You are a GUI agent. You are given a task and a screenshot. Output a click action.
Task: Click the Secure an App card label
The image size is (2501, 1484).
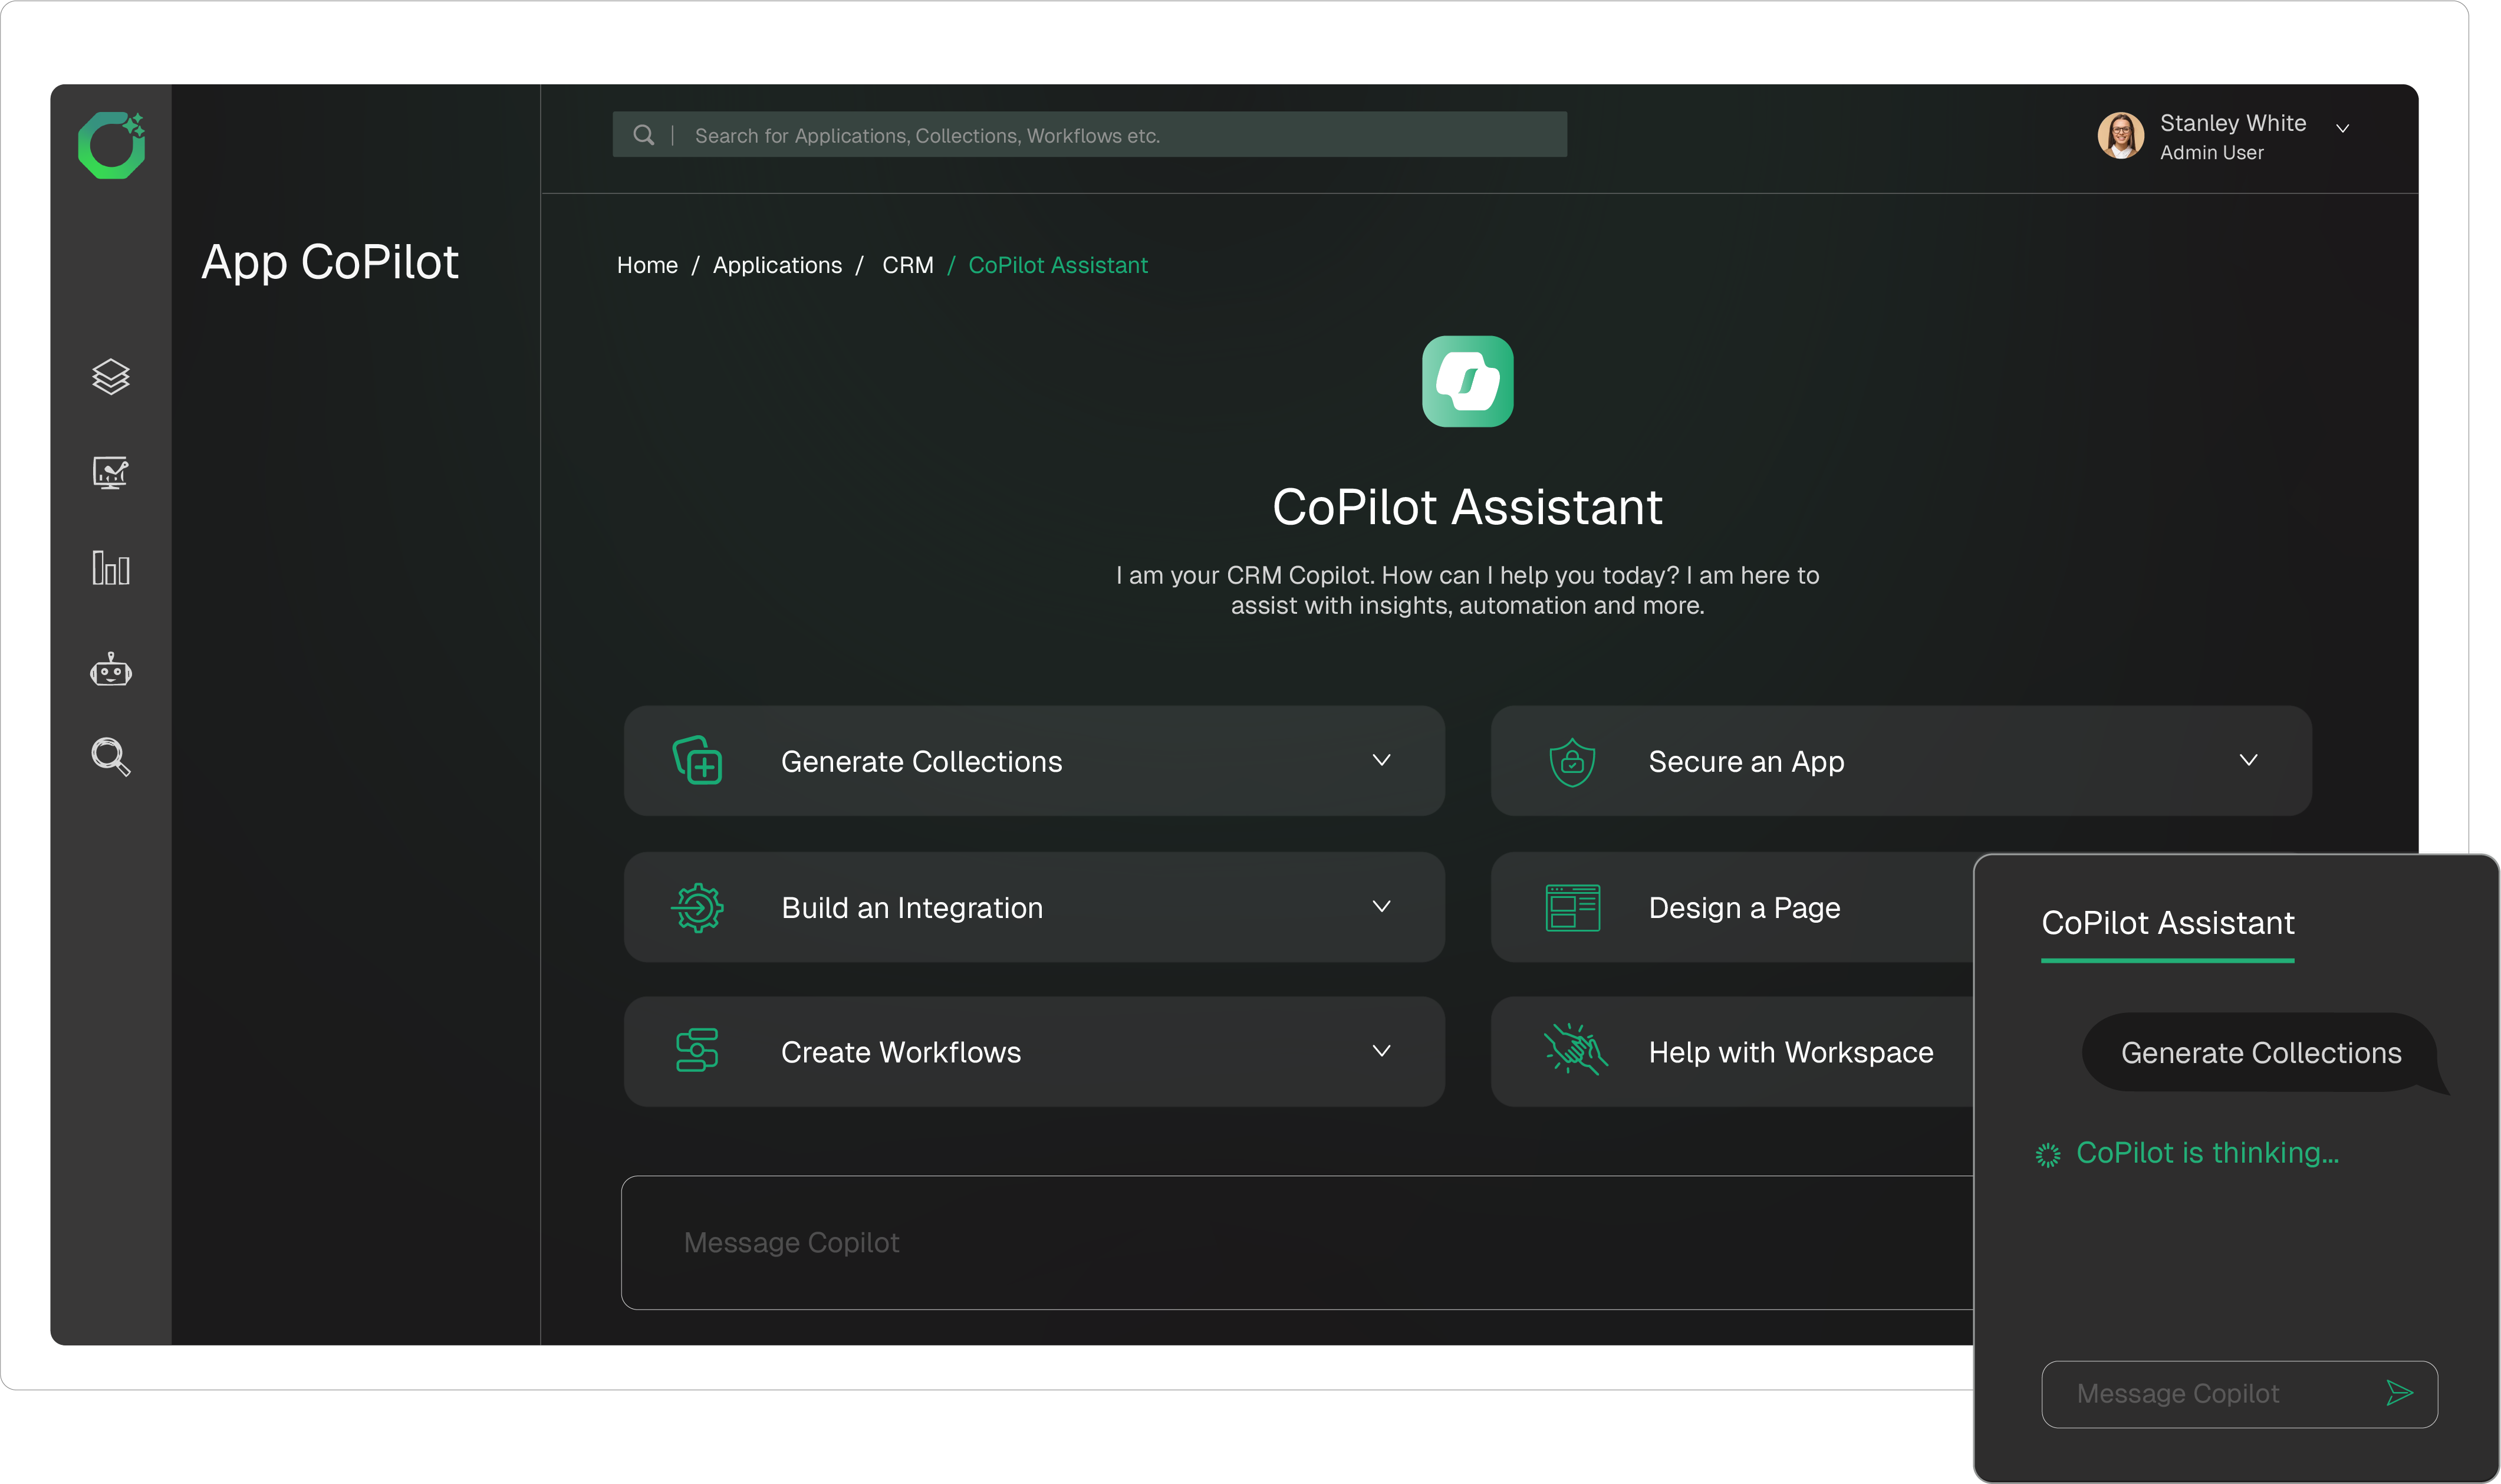coord(1746,761)
